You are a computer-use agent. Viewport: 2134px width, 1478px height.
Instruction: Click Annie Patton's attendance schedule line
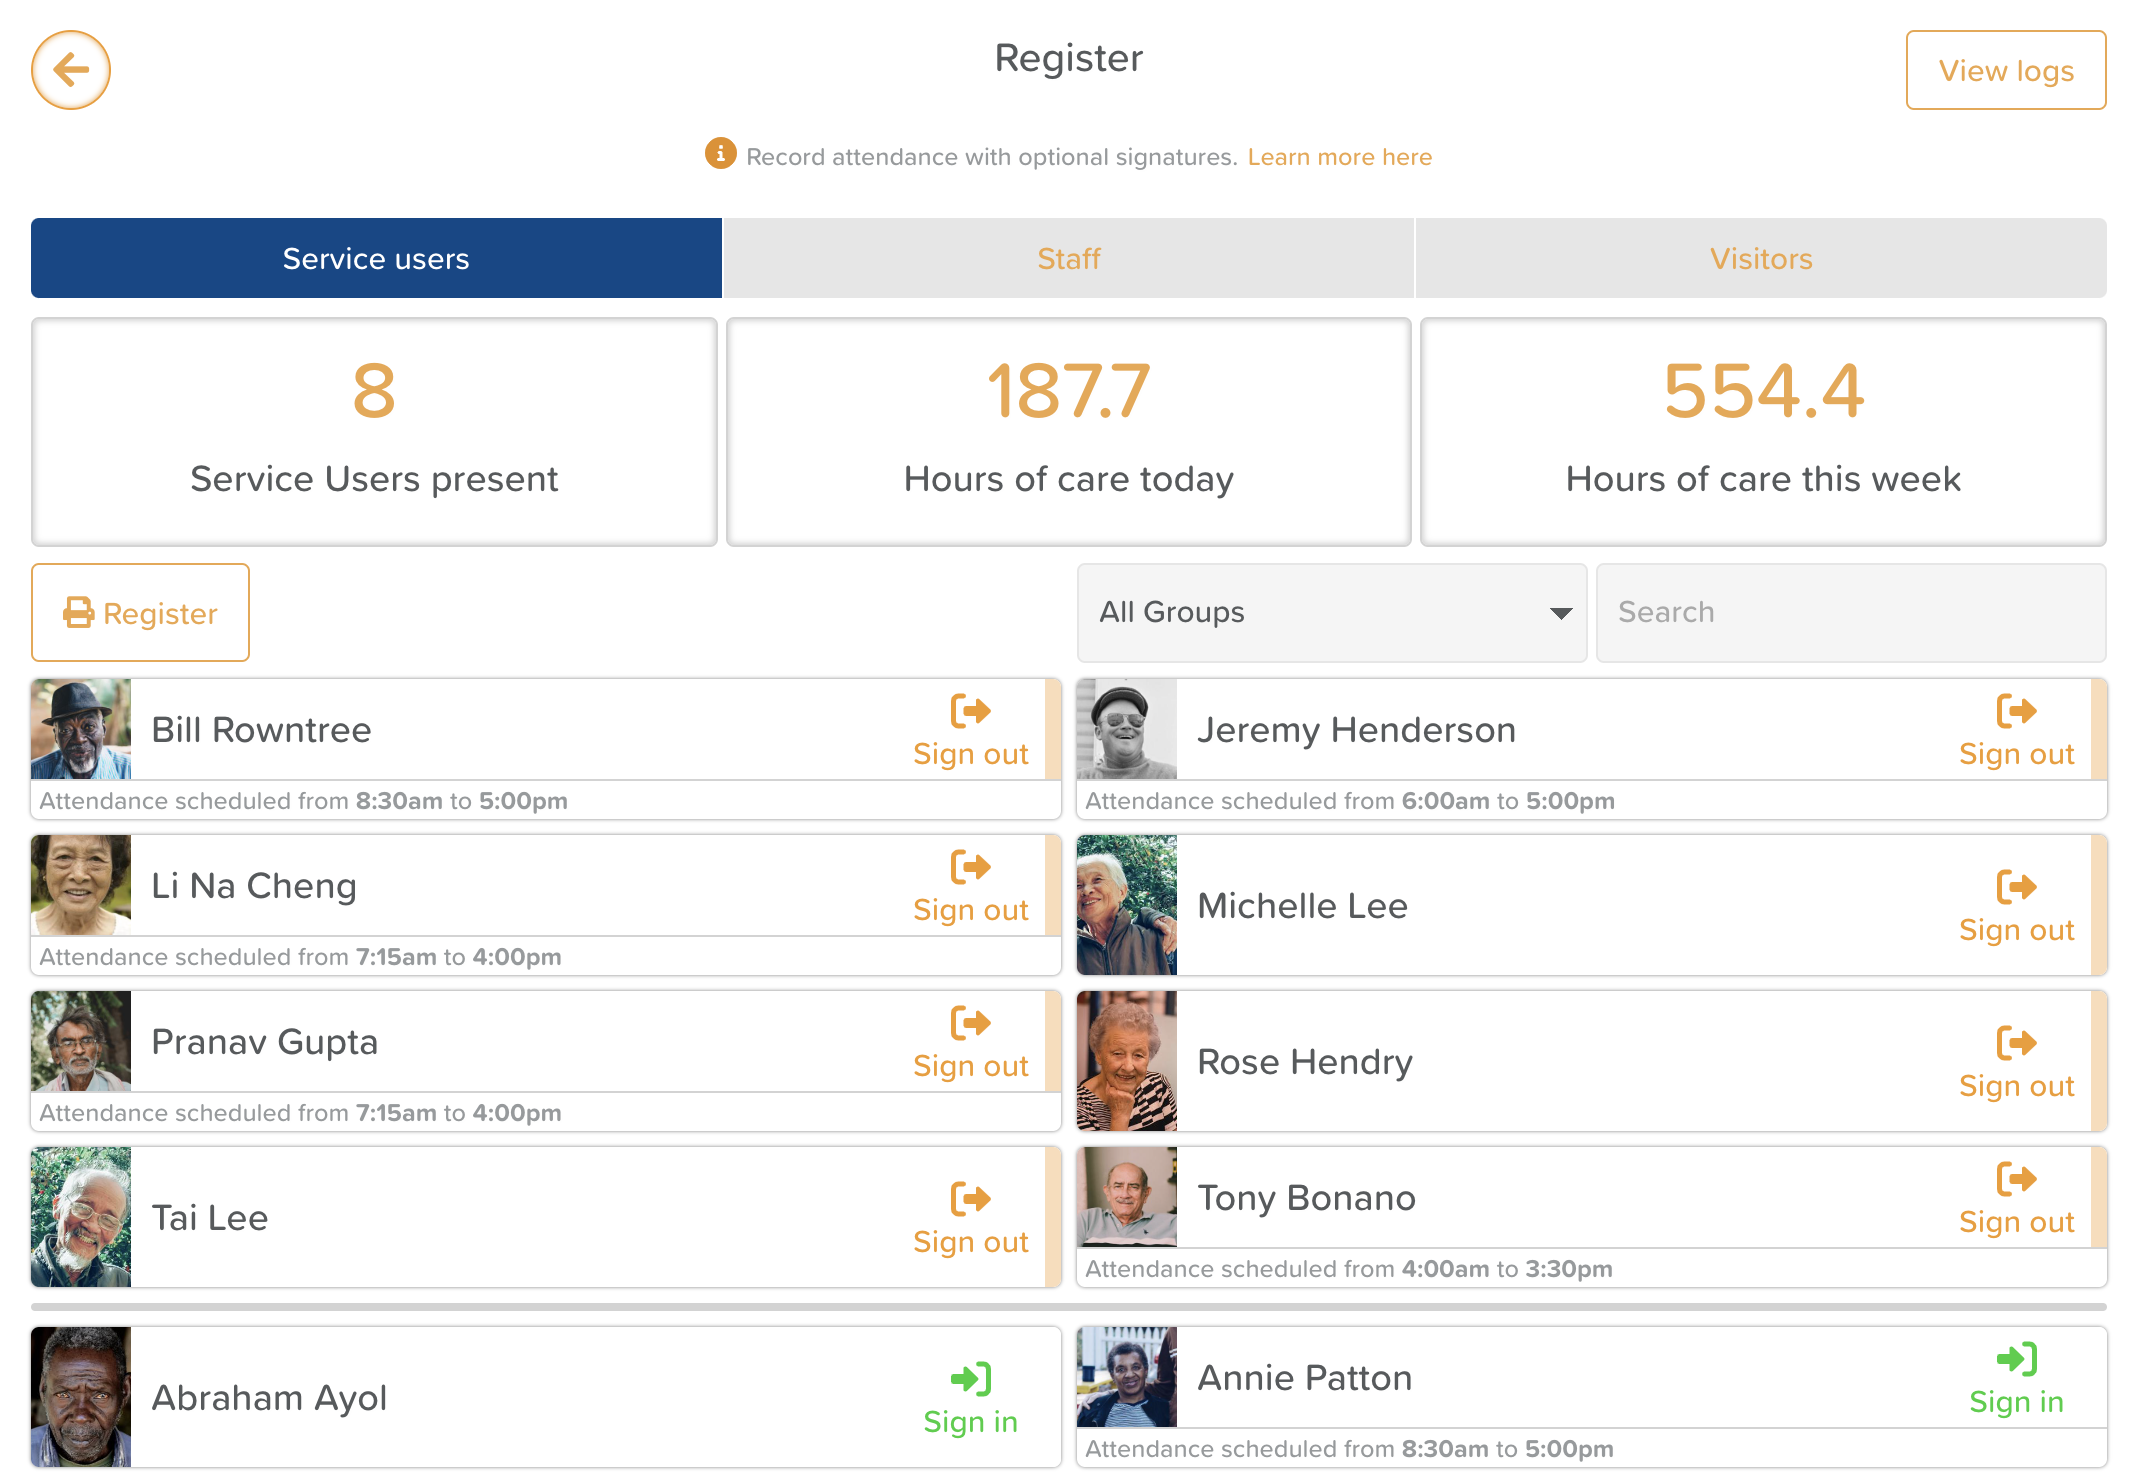pos(1349,1449)
